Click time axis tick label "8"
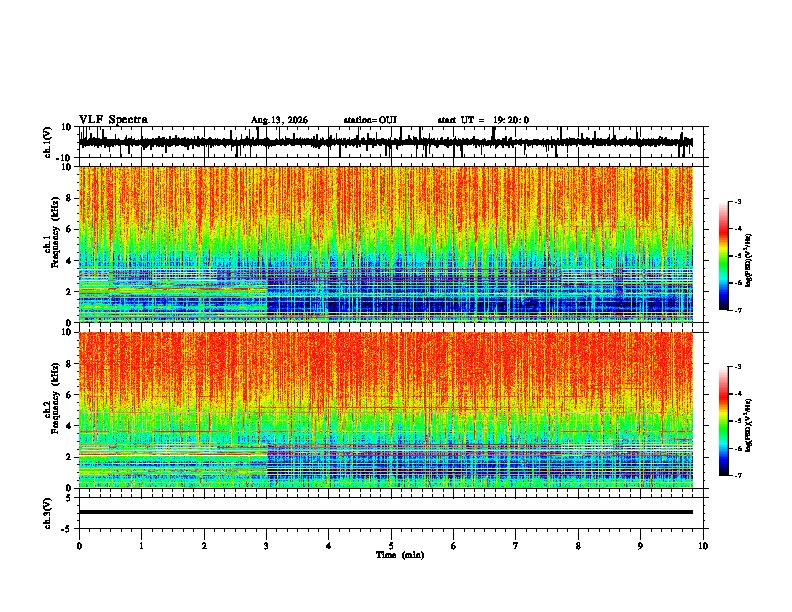The image size is (792, 612). 578,546
